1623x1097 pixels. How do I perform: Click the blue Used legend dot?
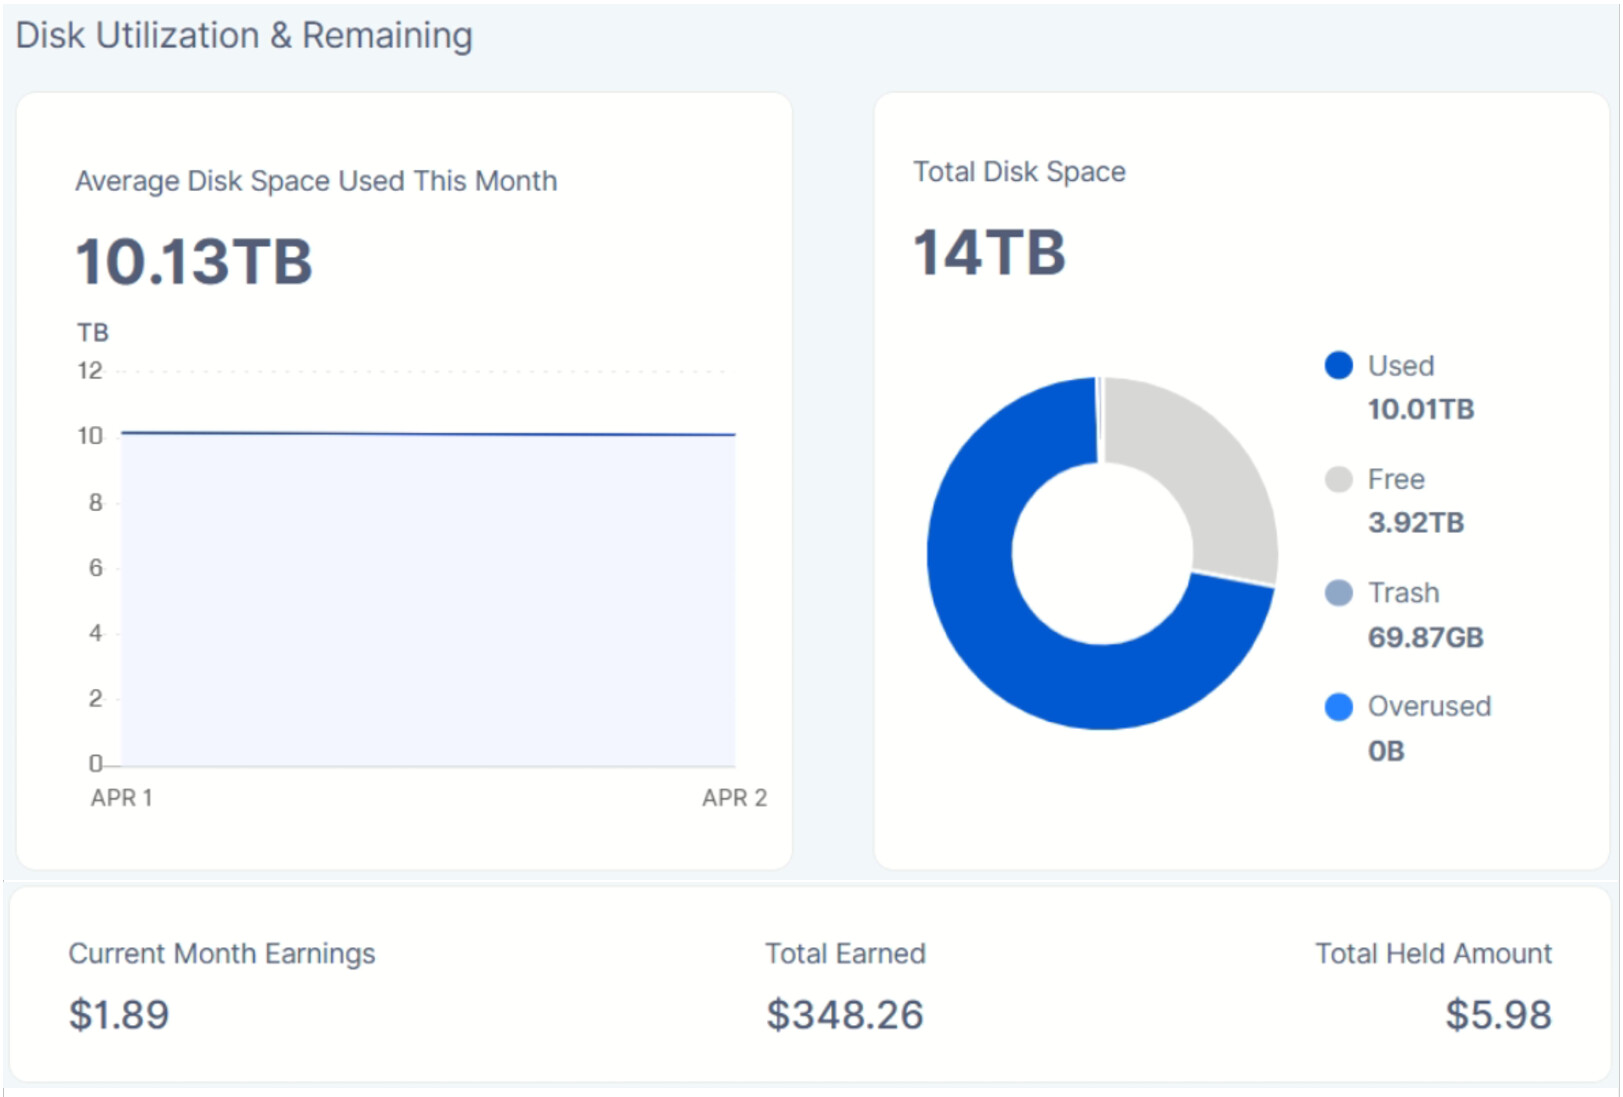coord(1338,366)
